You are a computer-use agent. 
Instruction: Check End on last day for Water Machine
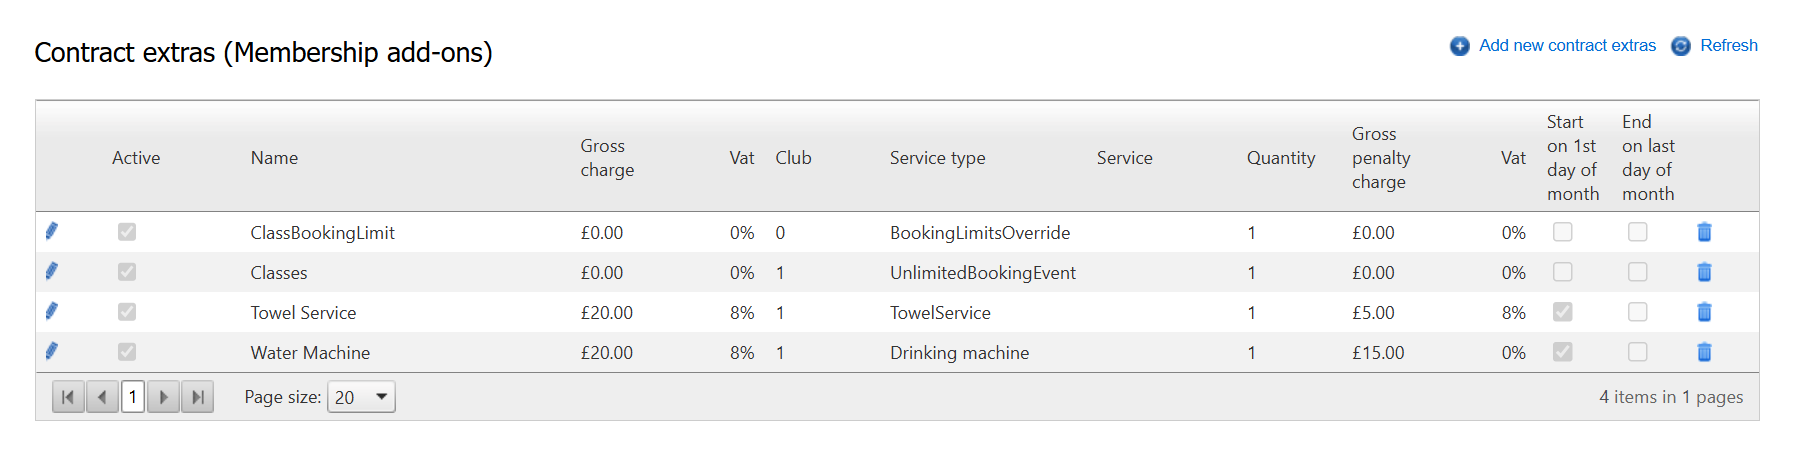[x=1637, y=352]
